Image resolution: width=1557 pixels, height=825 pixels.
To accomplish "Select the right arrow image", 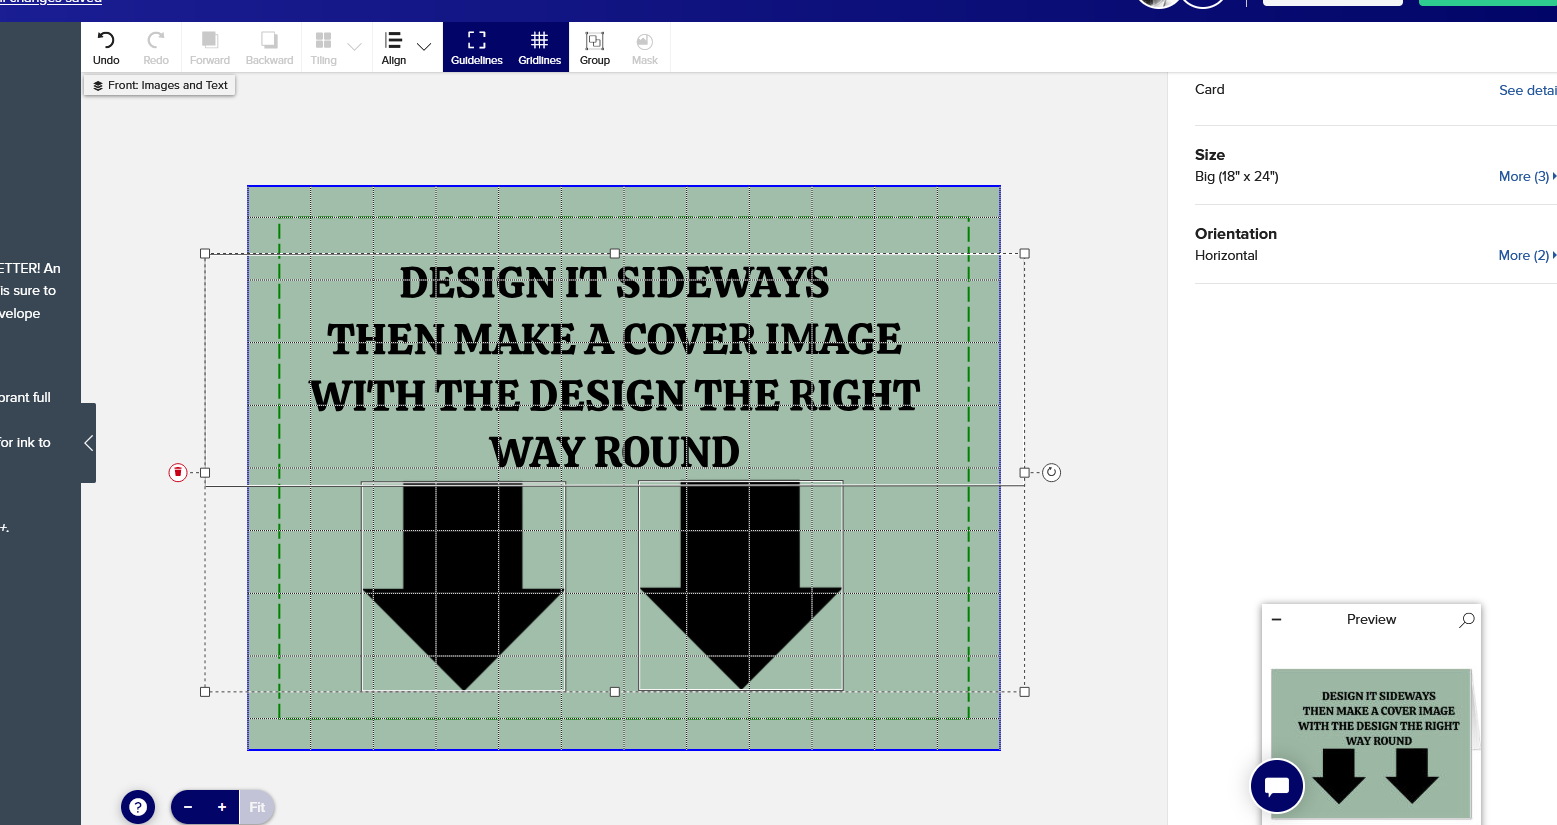I will tap(741, 586).
